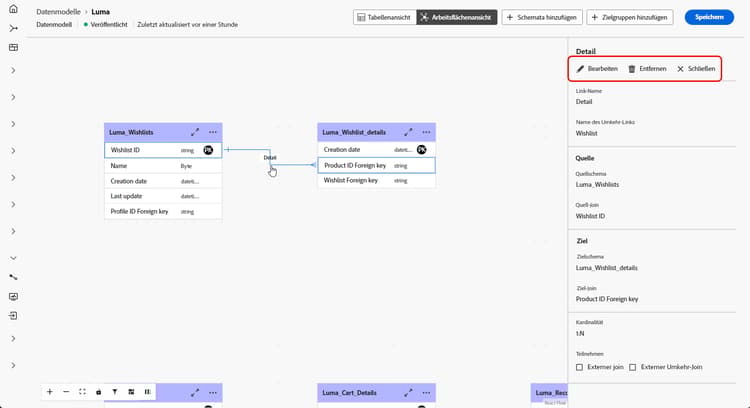Select the Name row in Luma_Wishlists

click(x=163, y=166)
